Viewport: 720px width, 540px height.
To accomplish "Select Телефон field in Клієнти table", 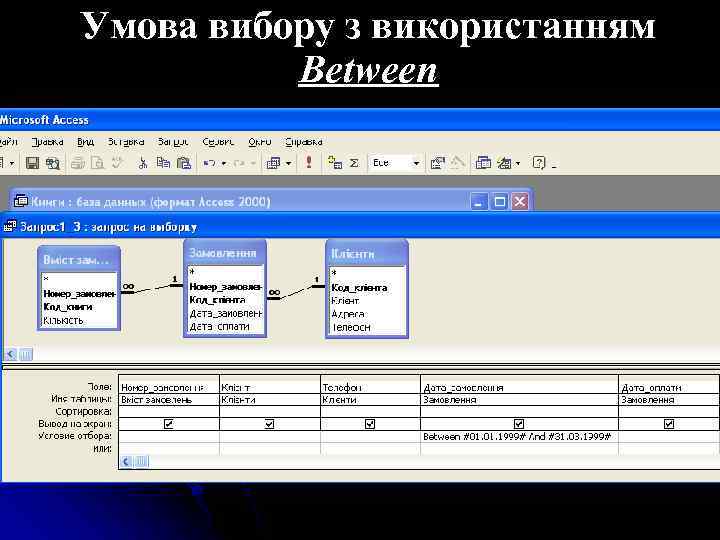I will 367,327.
